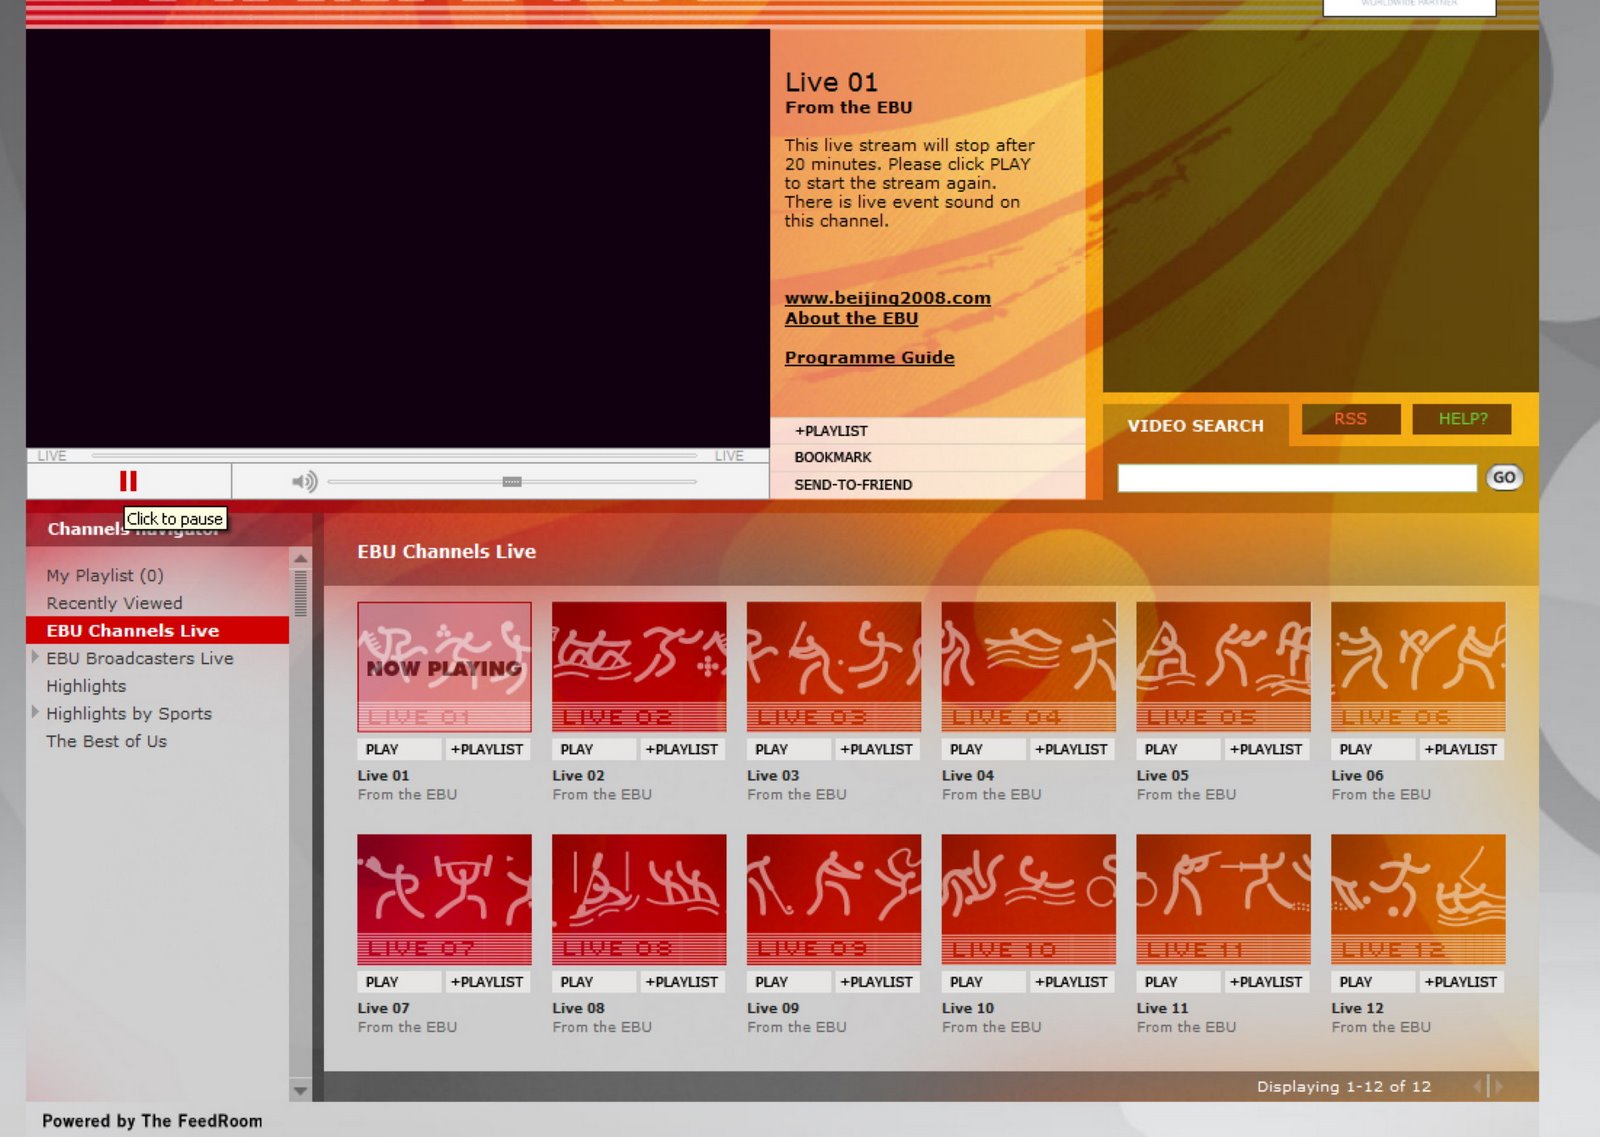
Task: Click the GO search button
Action: [1504, 478]
